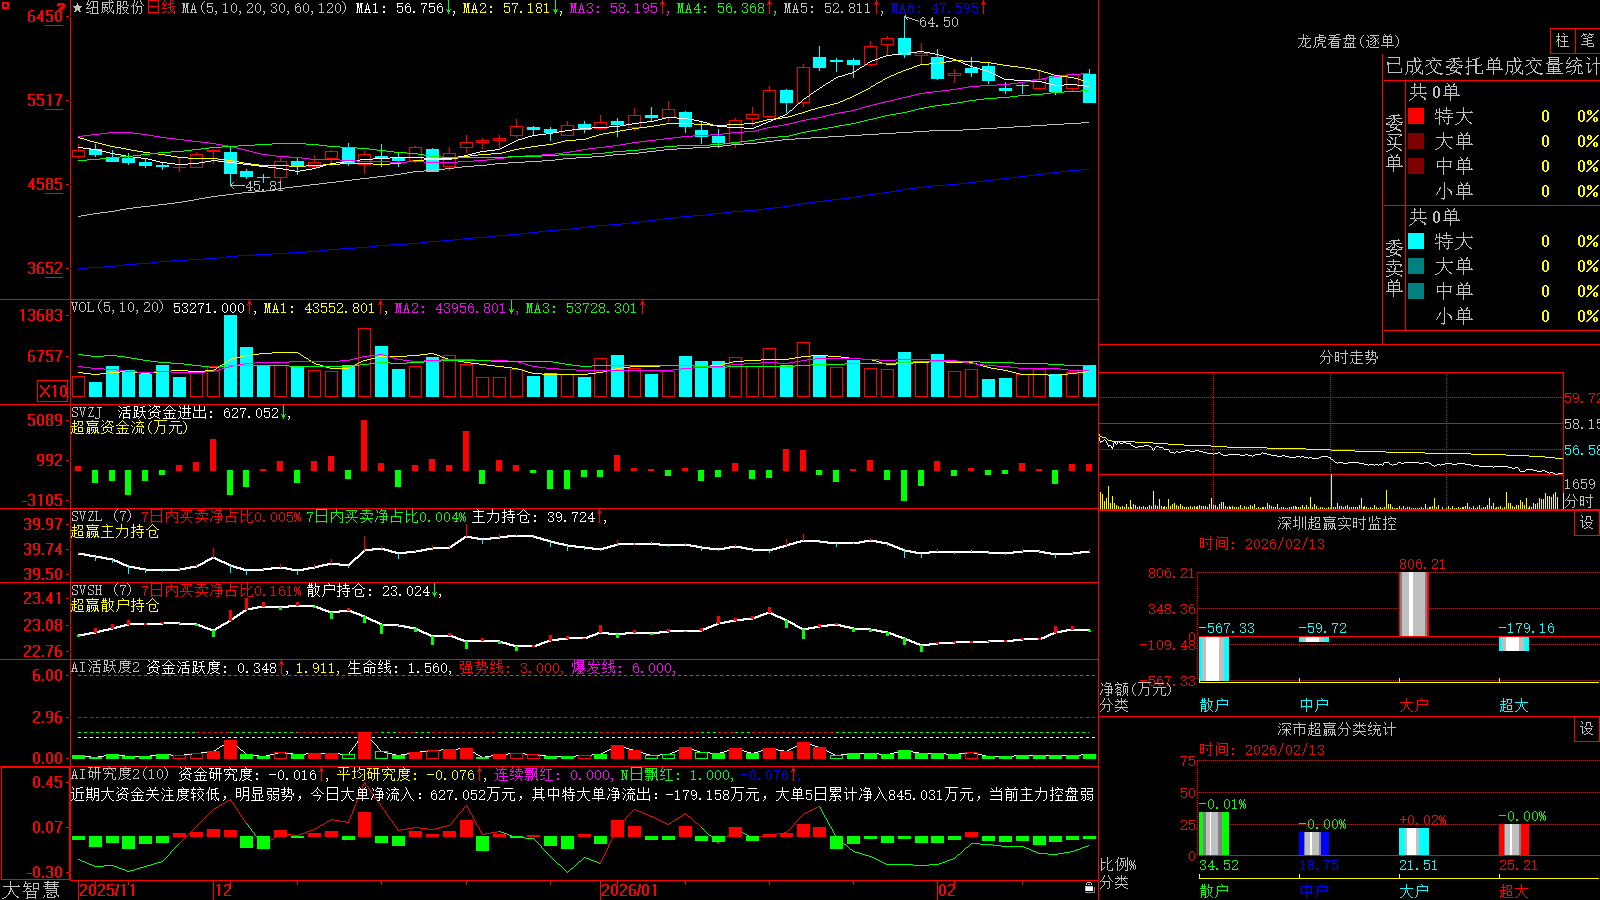The width and height of the screenshot is (1600, 900).
Task: Click the 806.21 大户 bar in 实时监控
Action: (x=1413, y=604)
